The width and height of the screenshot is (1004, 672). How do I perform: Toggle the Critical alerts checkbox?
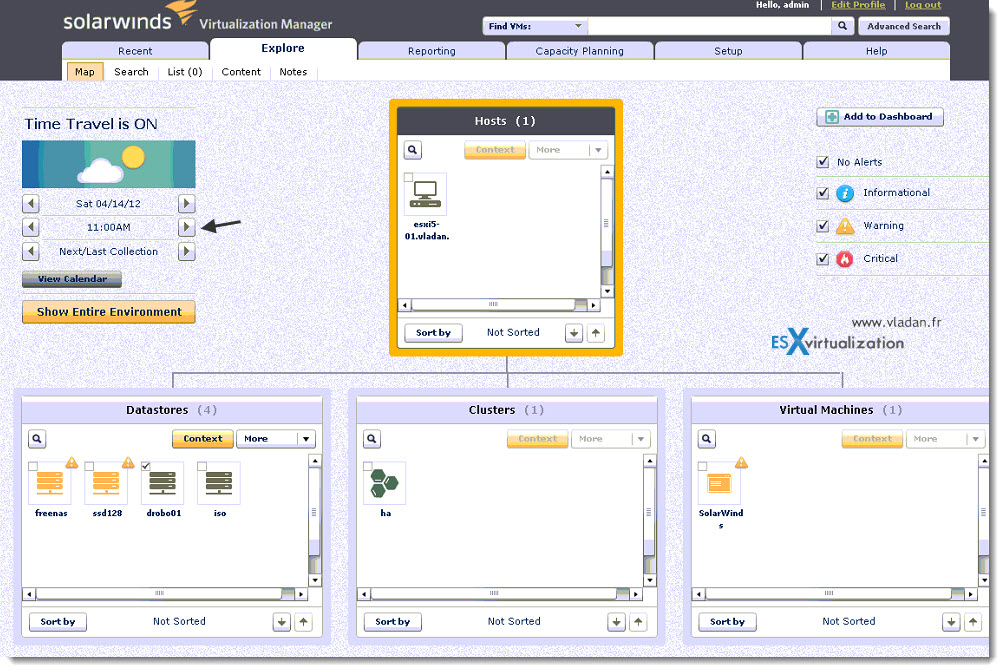[823, 259]
